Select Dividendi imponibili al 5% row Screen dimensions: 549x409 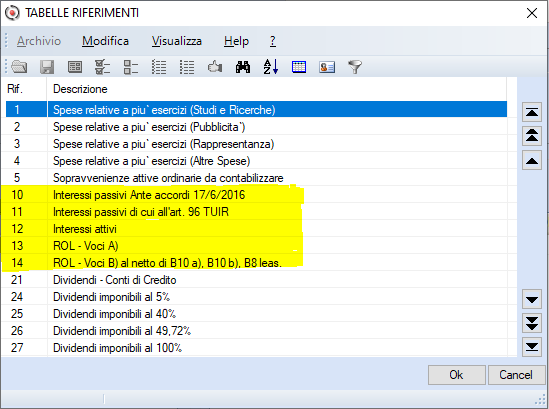(x=256, y=297)
